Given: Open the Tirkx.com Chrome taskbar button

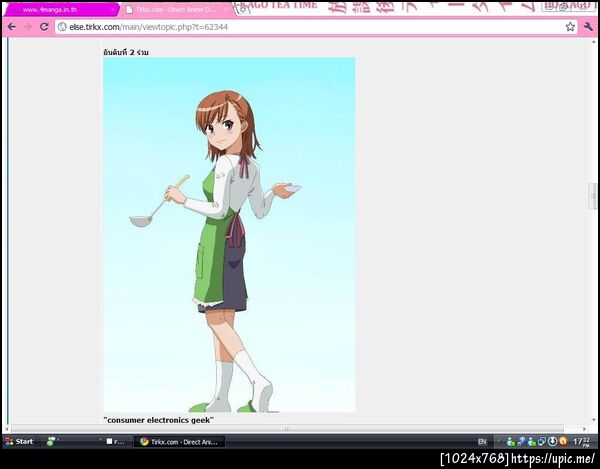Looking at the screenshot, I should click(179, 442).
